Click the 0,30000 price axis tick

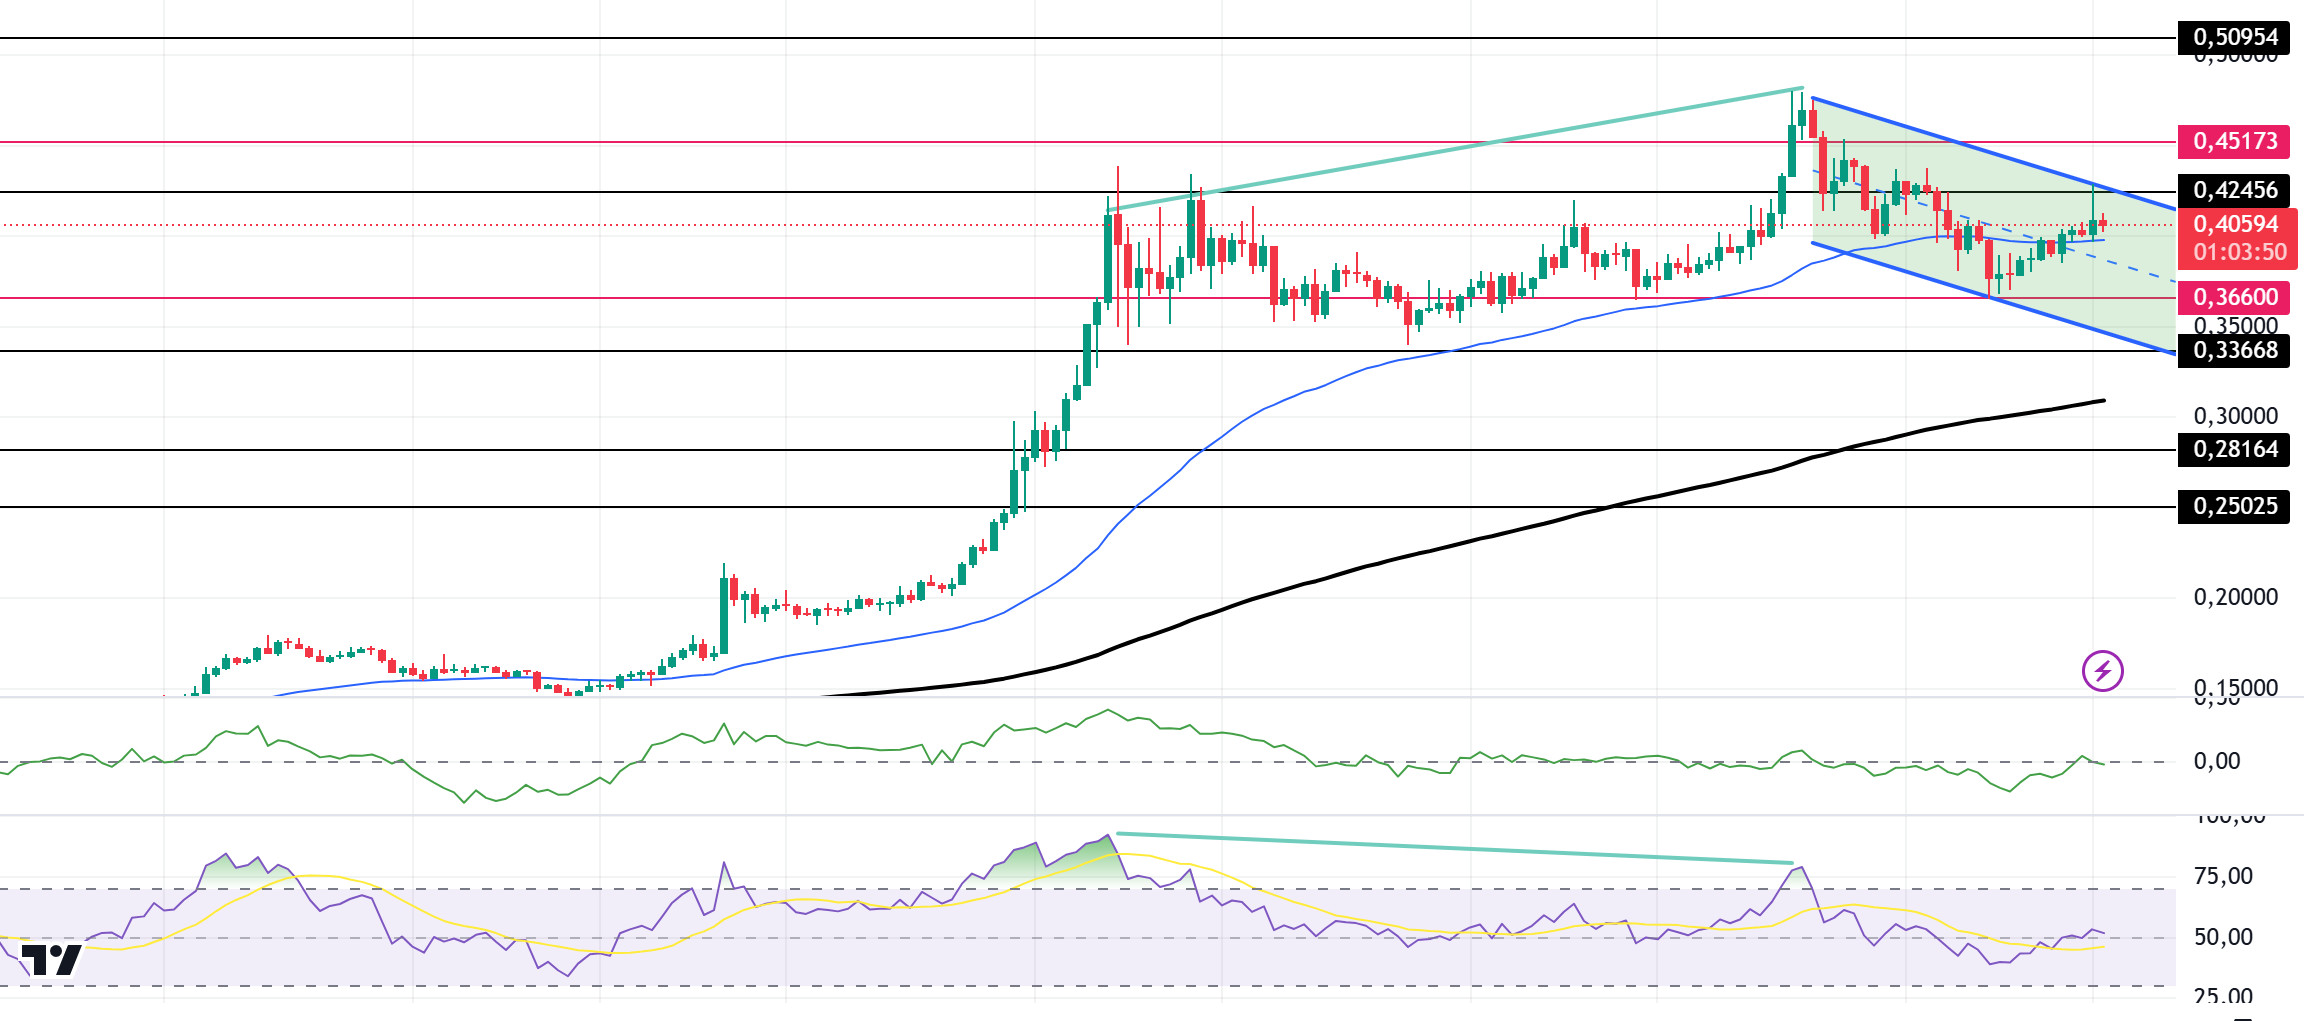pyautogui.click(x=2235, y=416)
